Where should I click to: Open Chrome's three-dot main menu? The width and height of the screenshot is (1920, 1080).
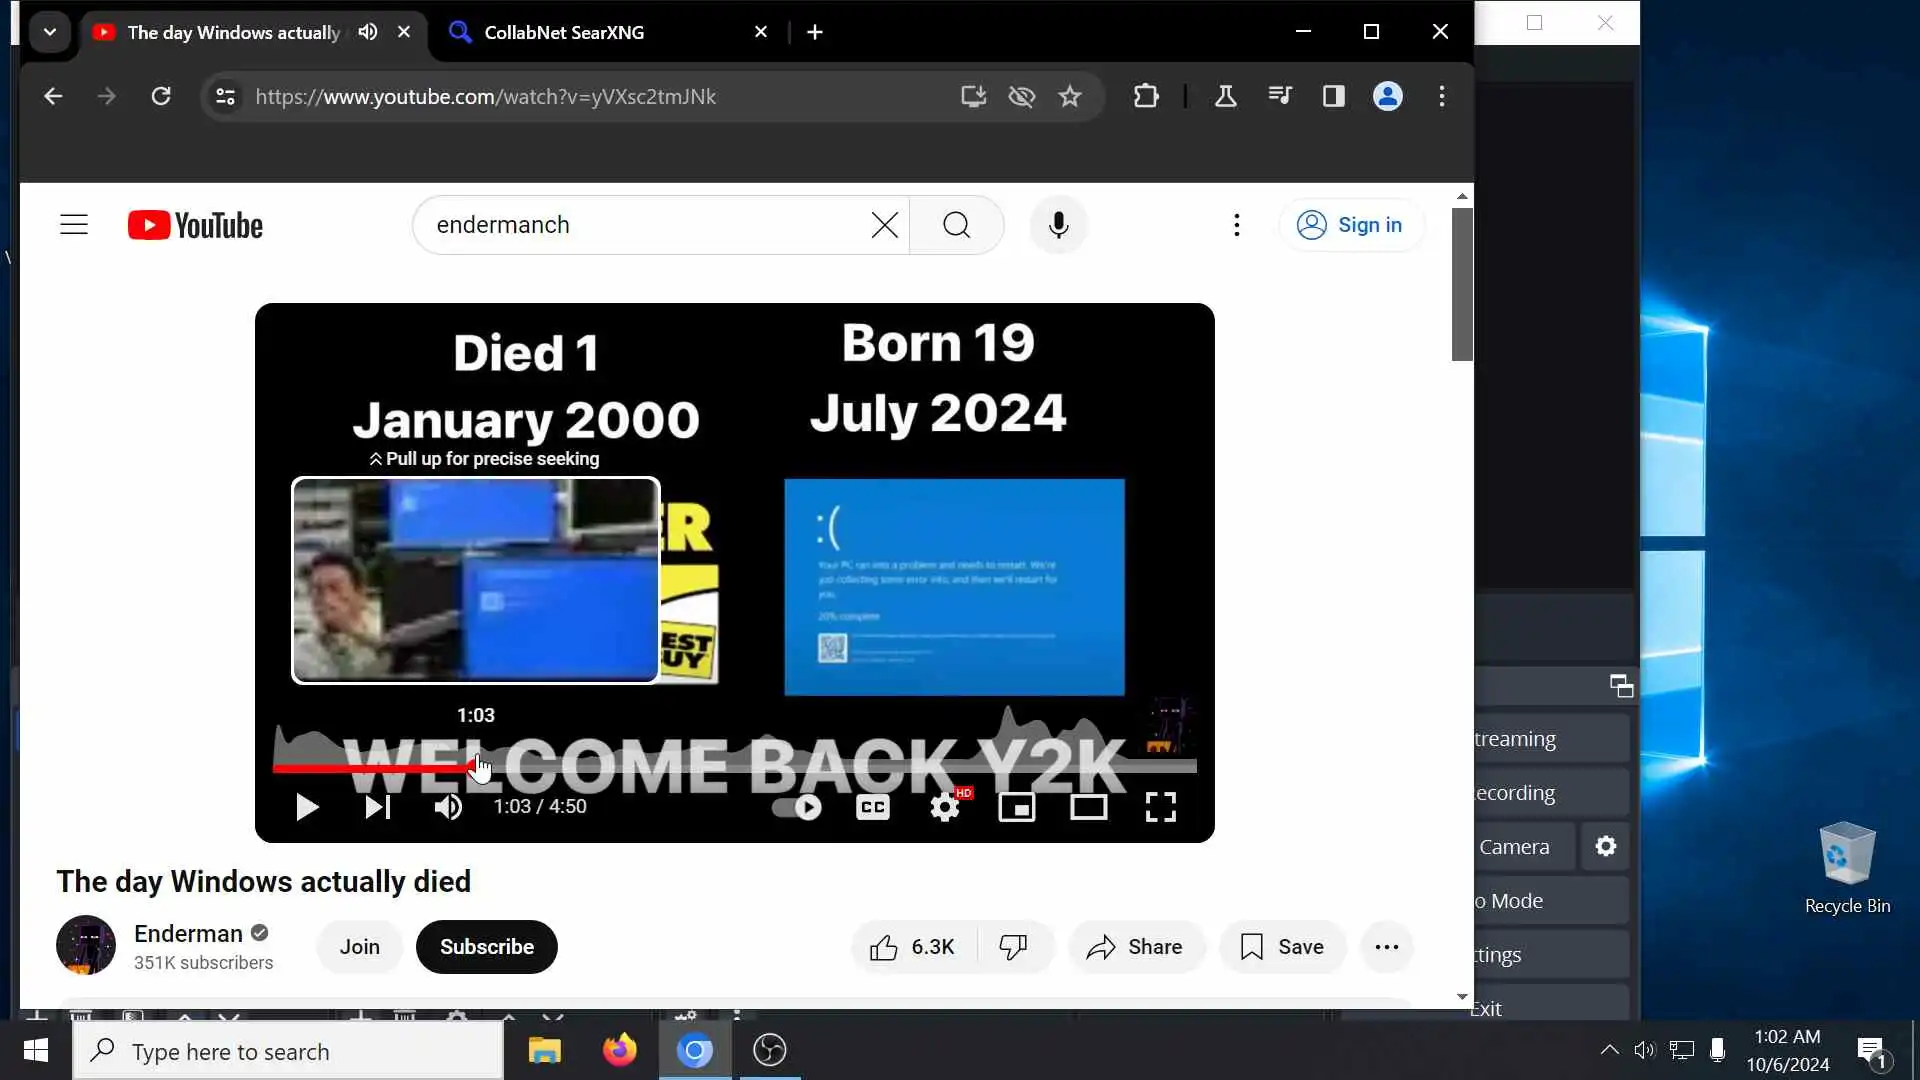tap(1441, 96)
